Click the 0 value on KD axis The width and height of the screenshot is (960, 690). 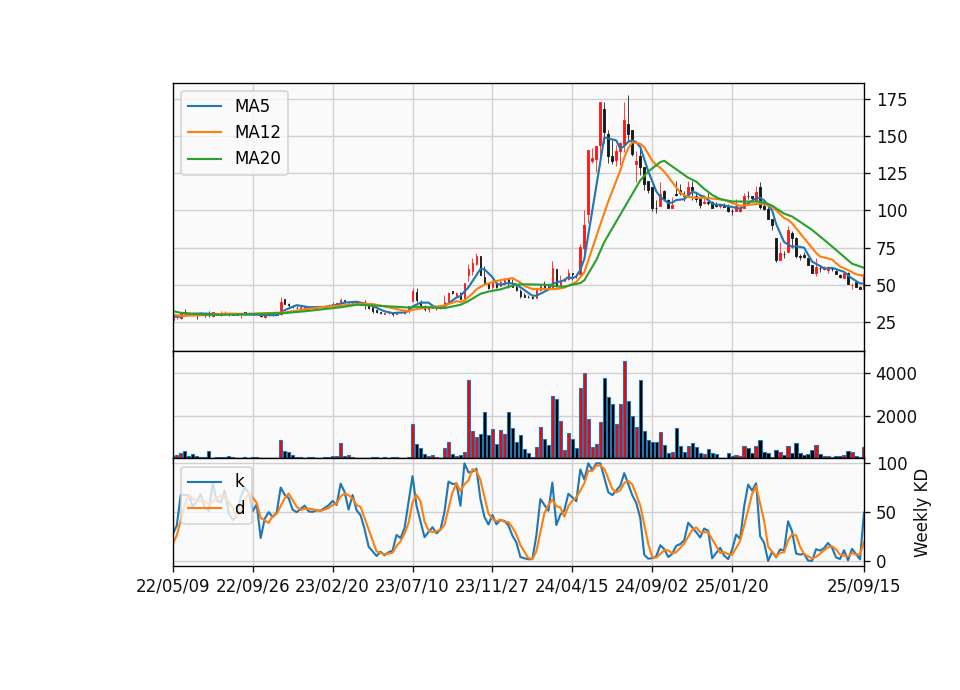point(882,561)
